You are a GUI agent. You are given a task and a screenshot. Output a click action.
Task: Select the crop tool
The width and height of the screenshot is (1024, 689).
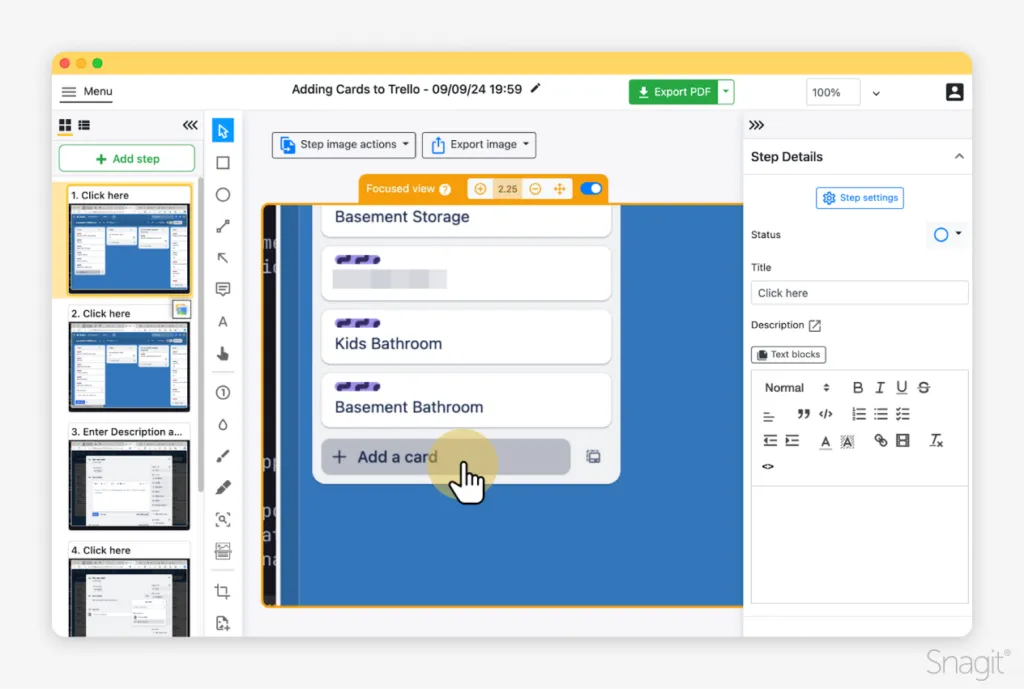click(x=223, y=591)
